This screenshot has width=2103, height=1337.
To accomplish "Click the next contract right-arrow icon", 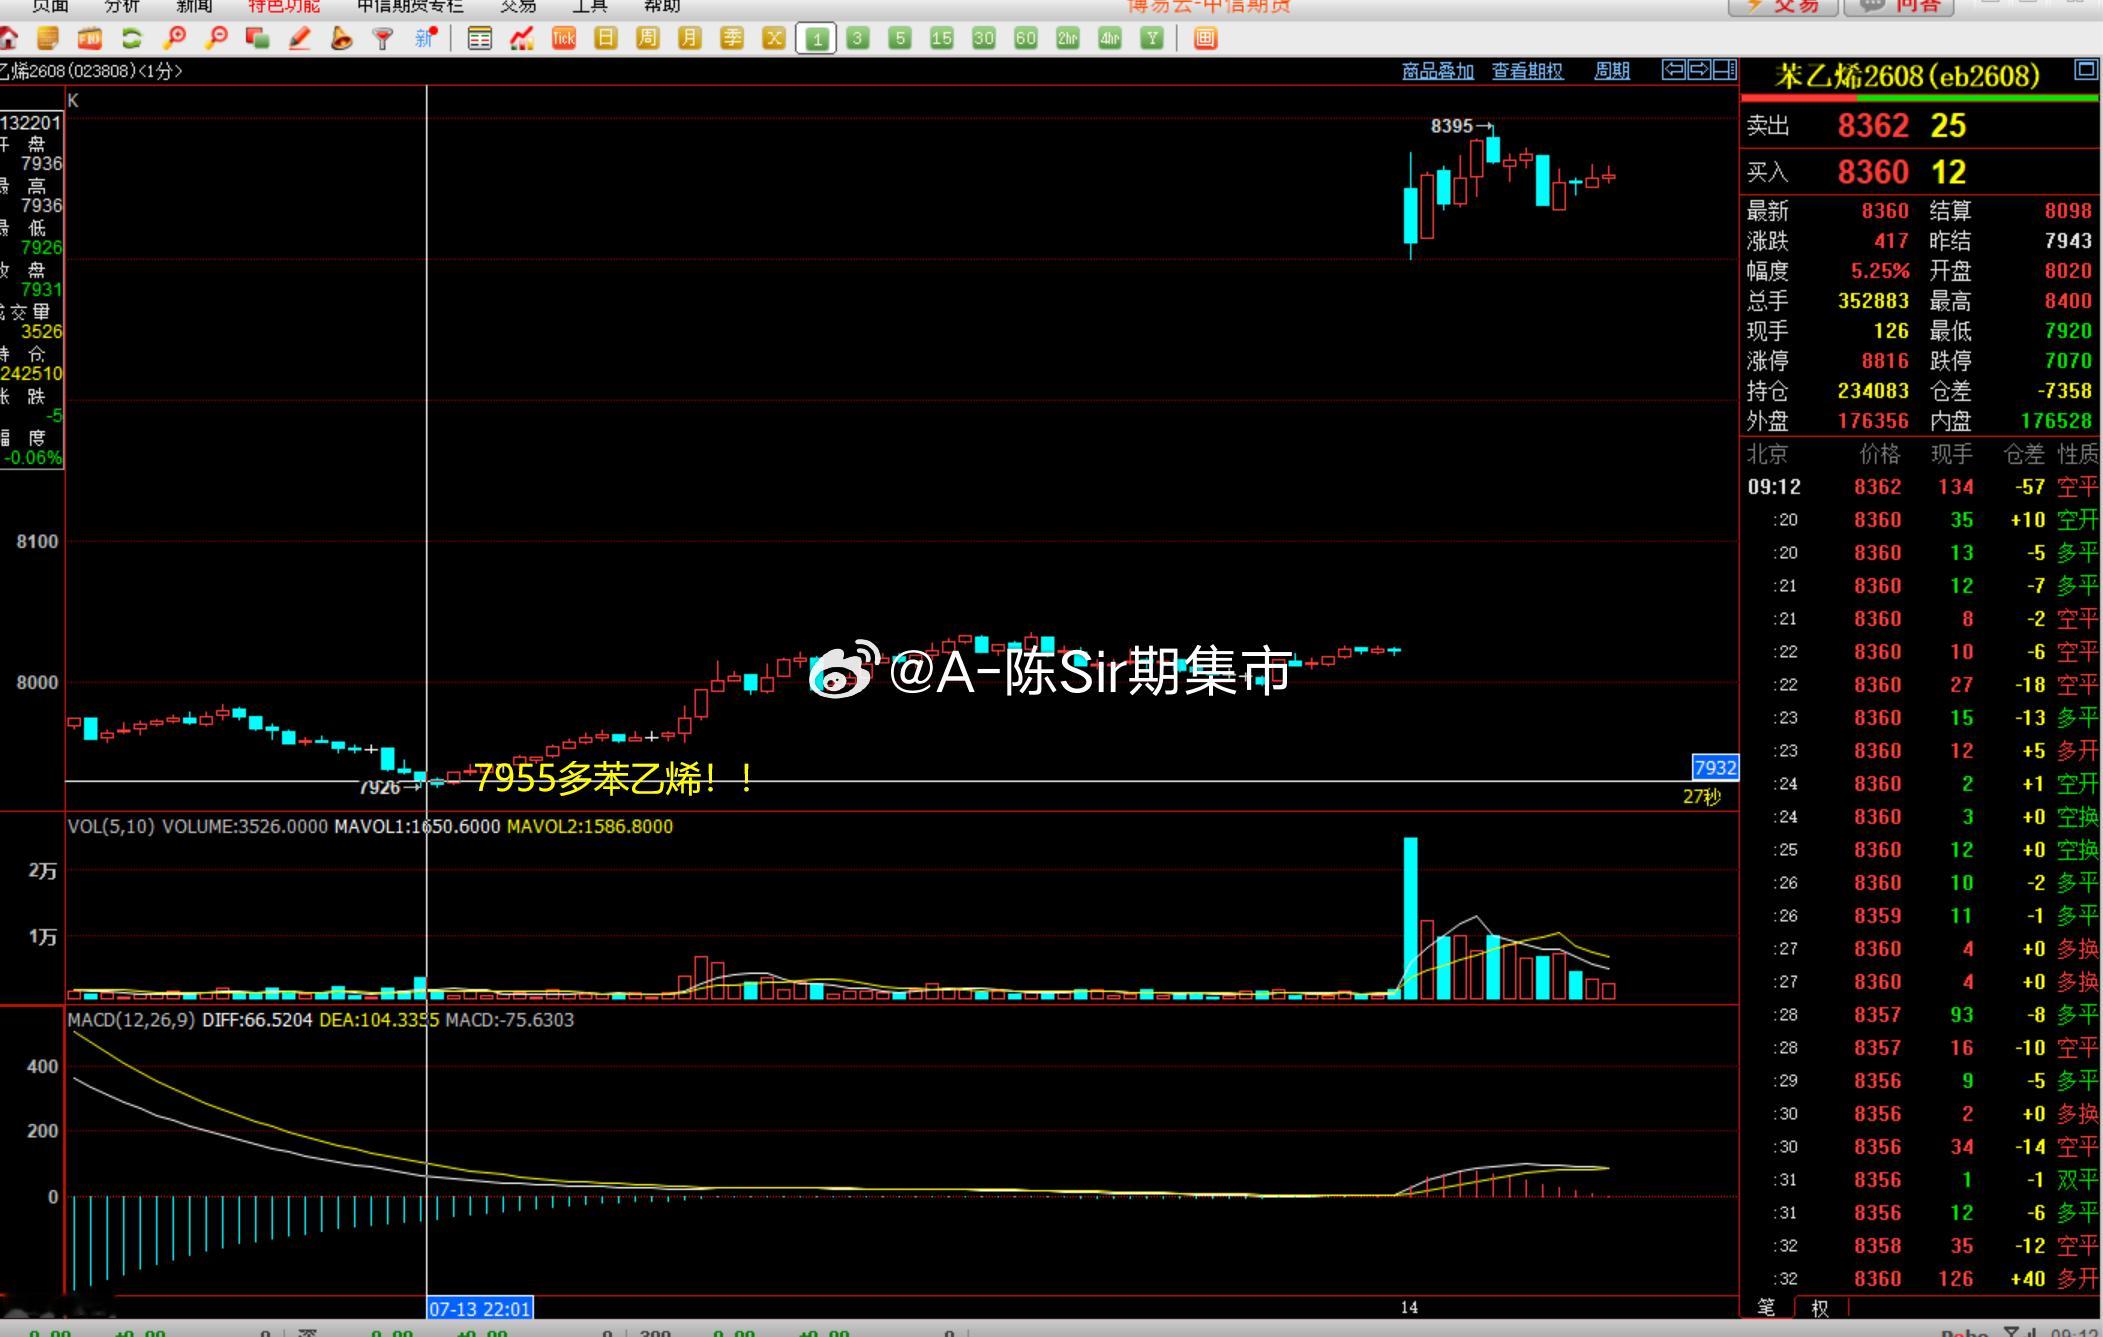I will tap(1698, 70).
